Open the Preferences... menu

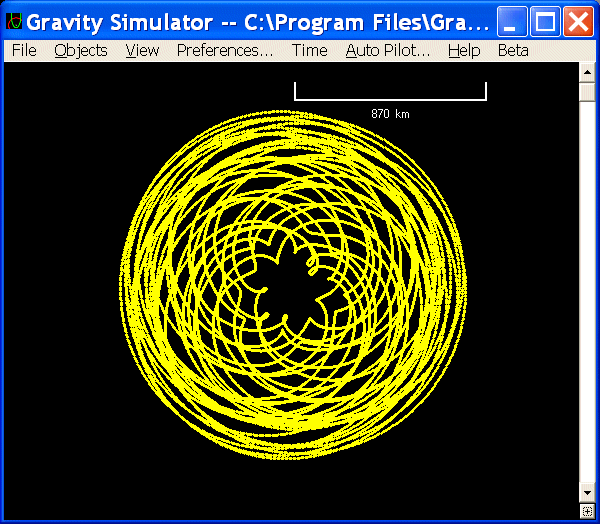(225, 51)
